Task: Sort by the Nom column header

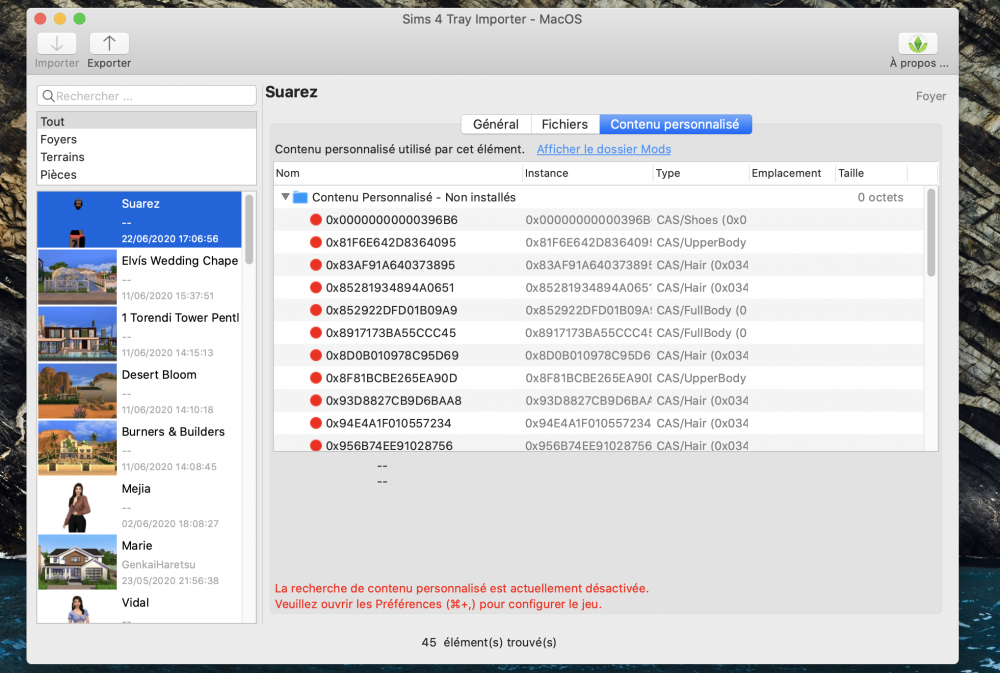Action: coord(397,173)
